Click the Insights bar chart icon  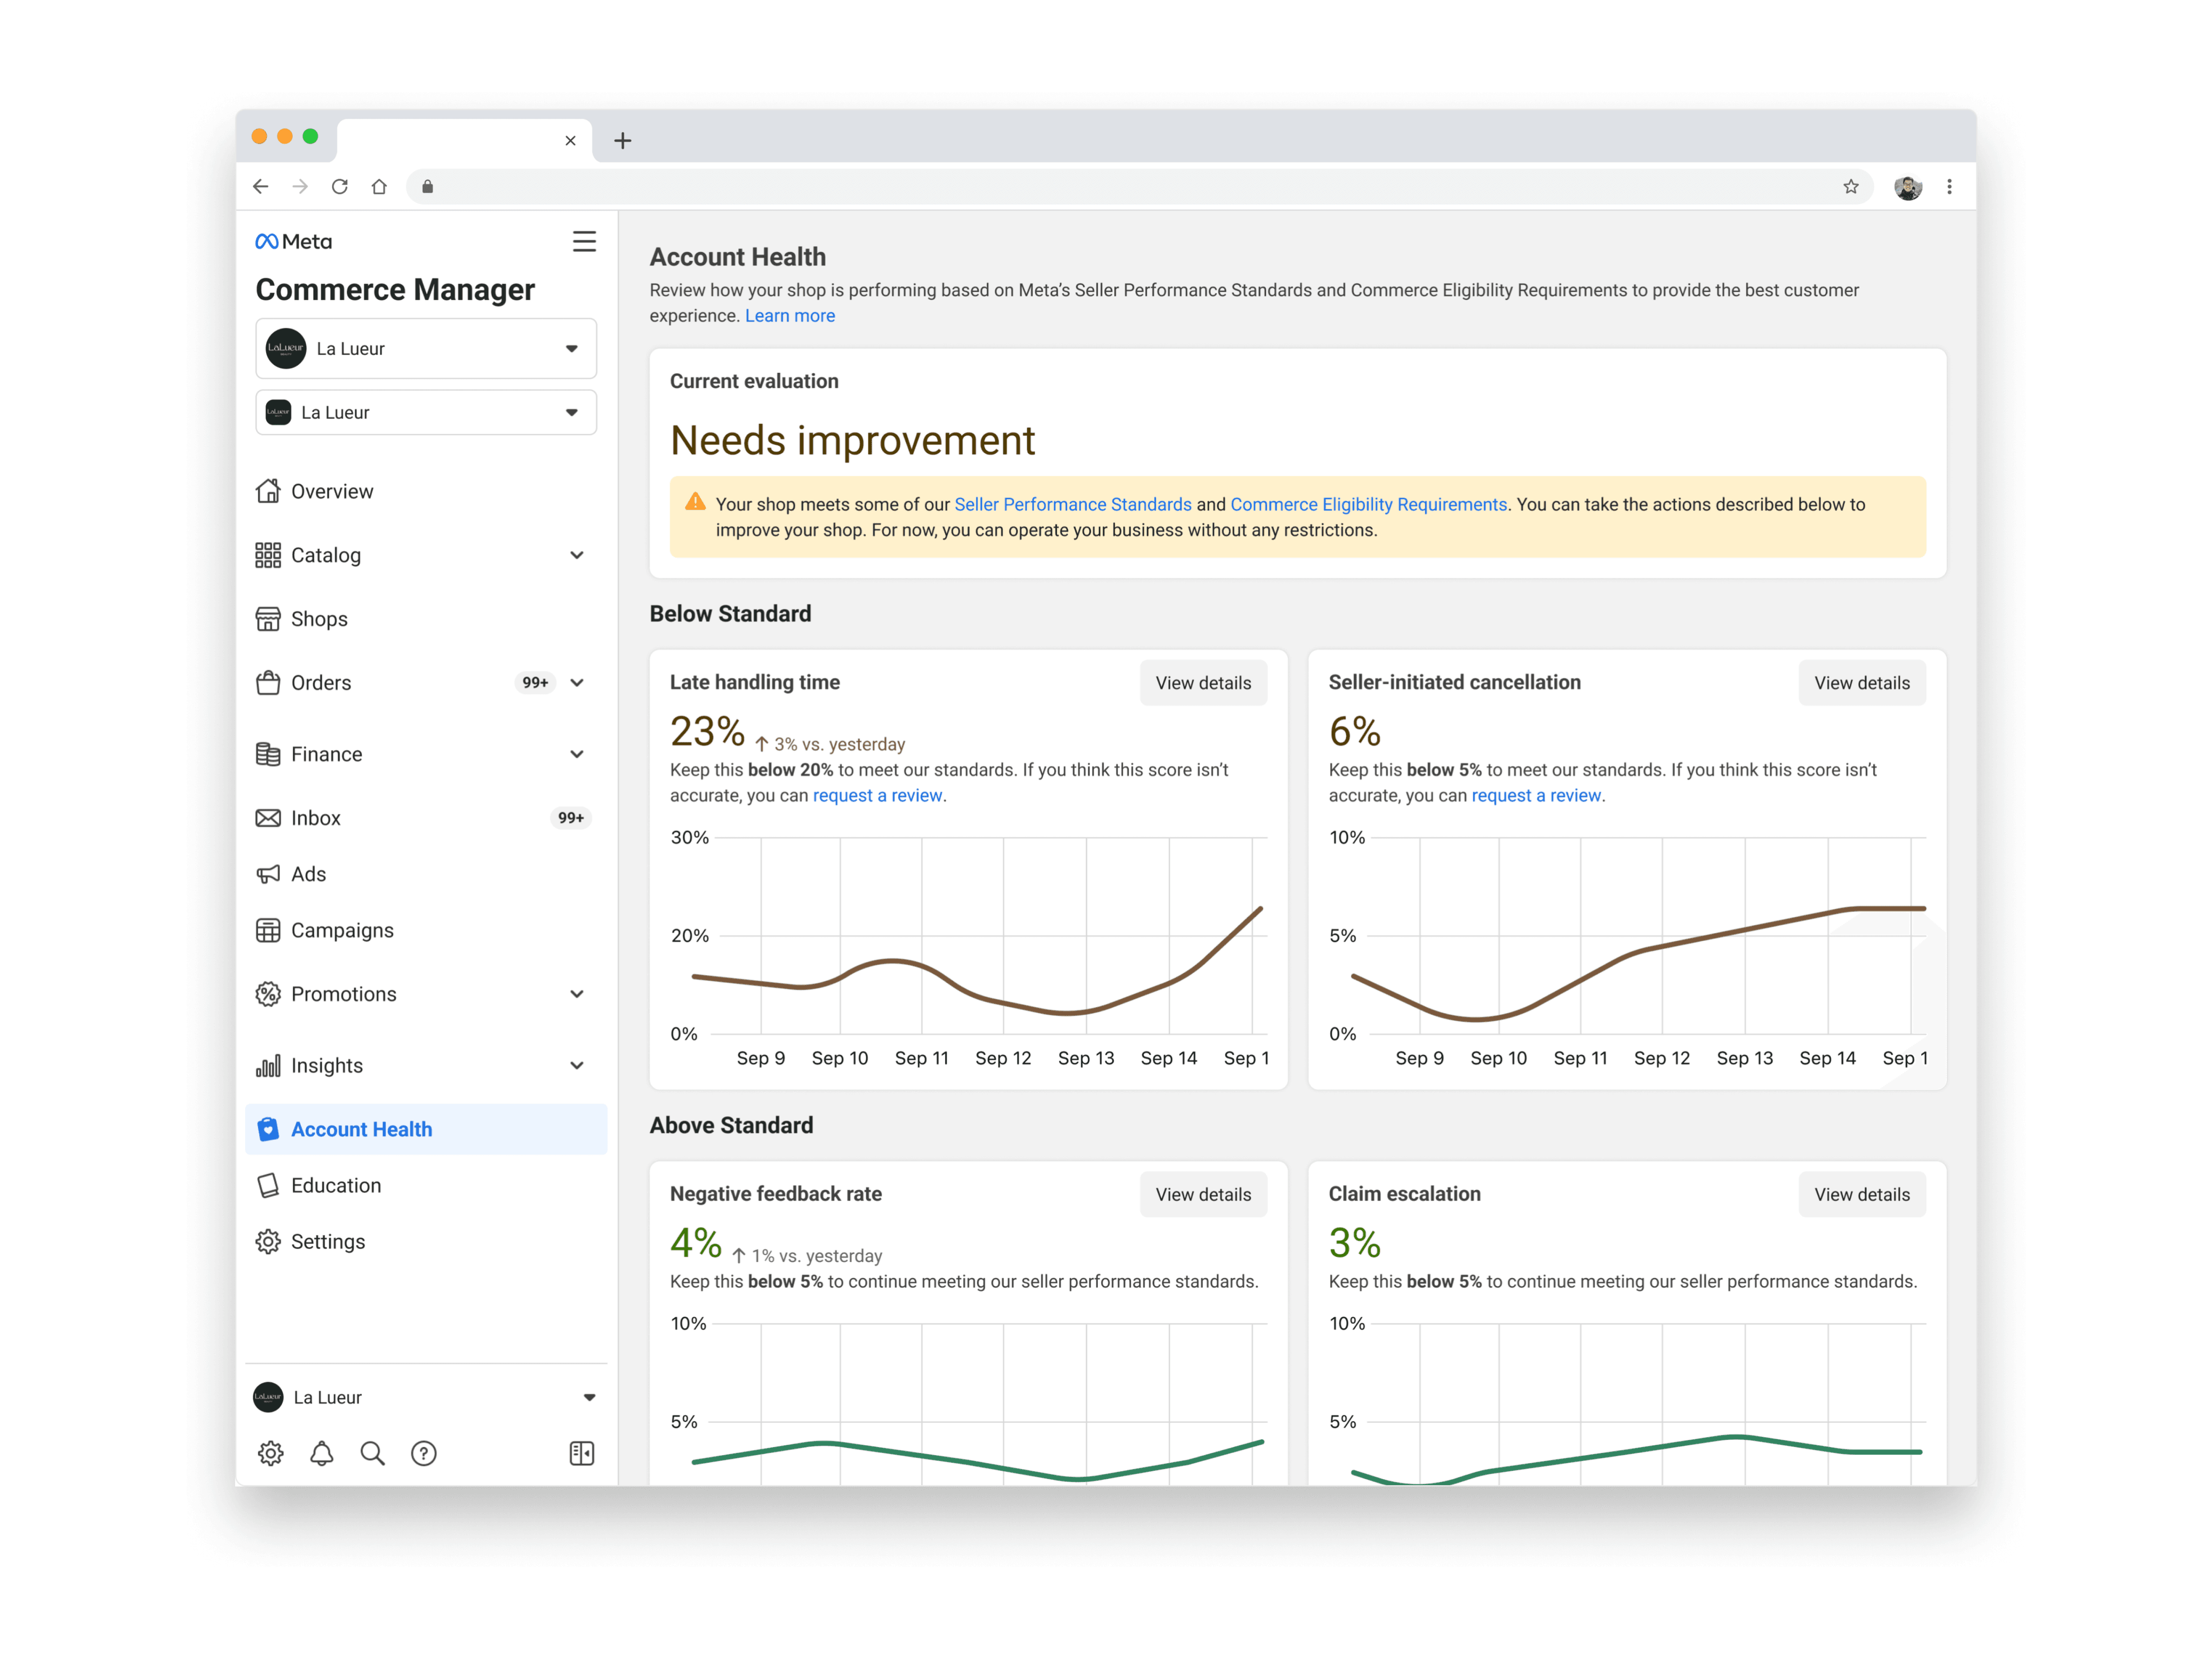point(268,1066)
